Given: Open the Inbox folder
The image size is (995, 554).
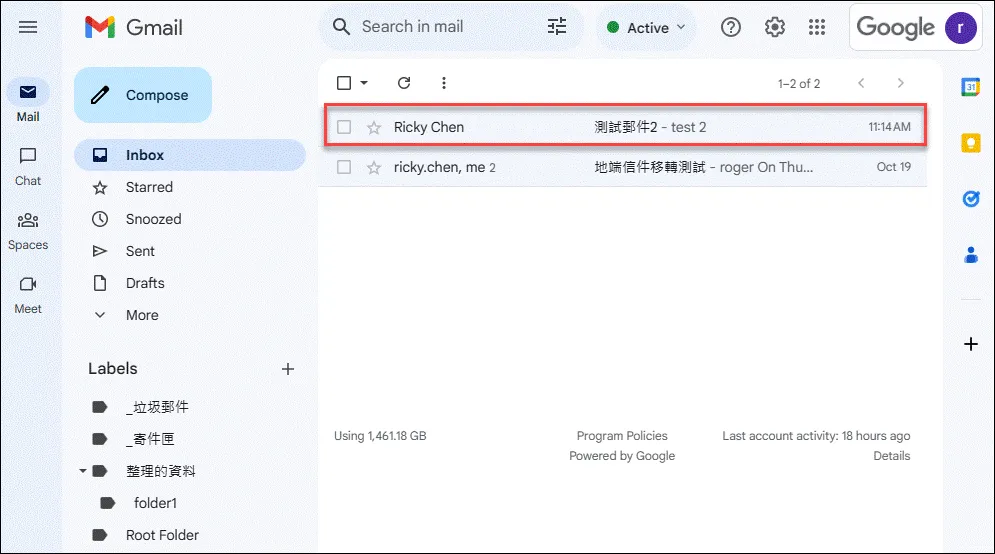Looking at the screenshot, I should pyautogui.click(x=190, y=155).
